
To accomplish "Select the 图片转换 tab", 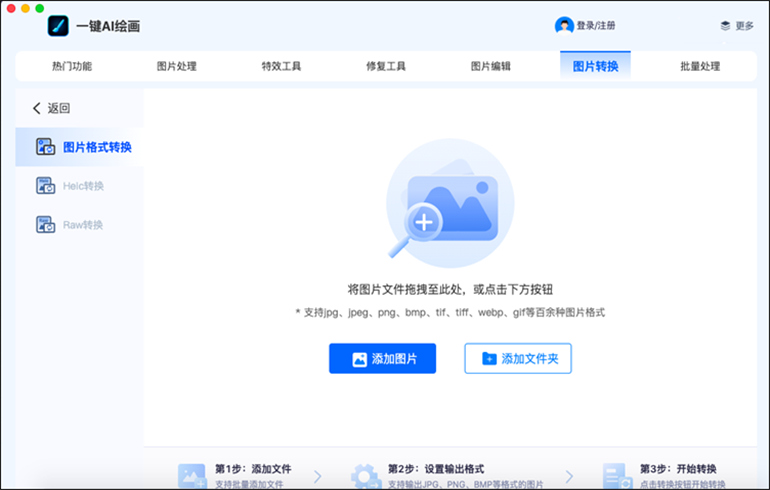I will pos(595,66).
